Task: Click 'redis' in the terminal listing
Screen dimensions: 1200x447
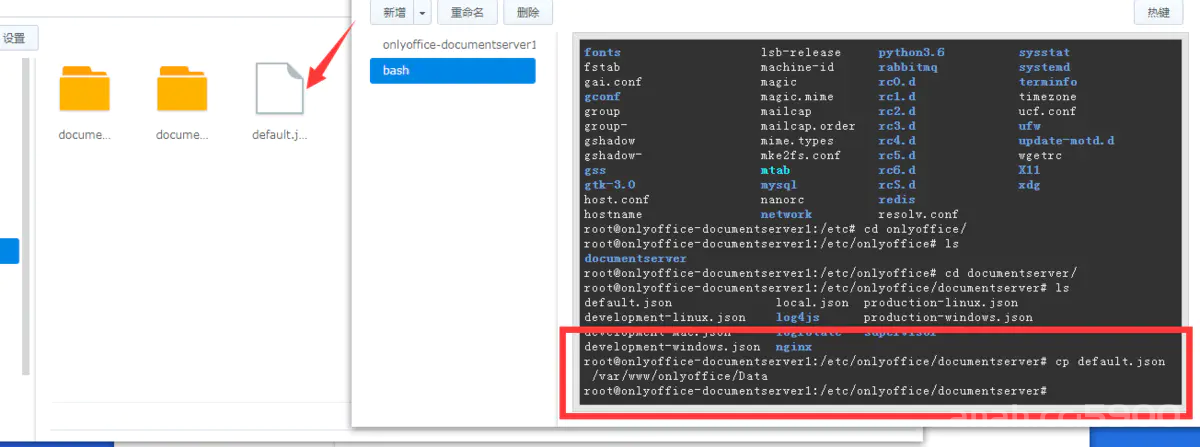Action: coord(897,200)
